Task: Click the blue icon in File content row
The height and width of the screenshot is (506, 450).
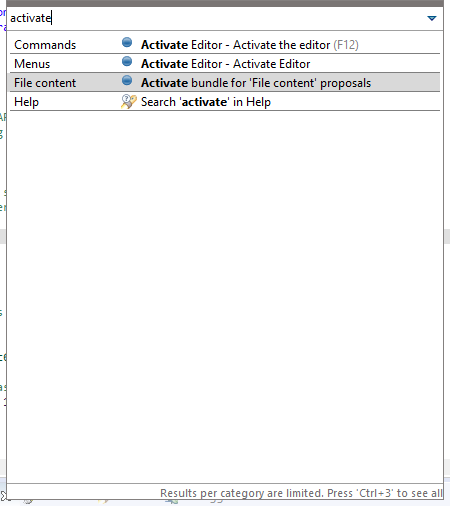Action: (127, 80)
